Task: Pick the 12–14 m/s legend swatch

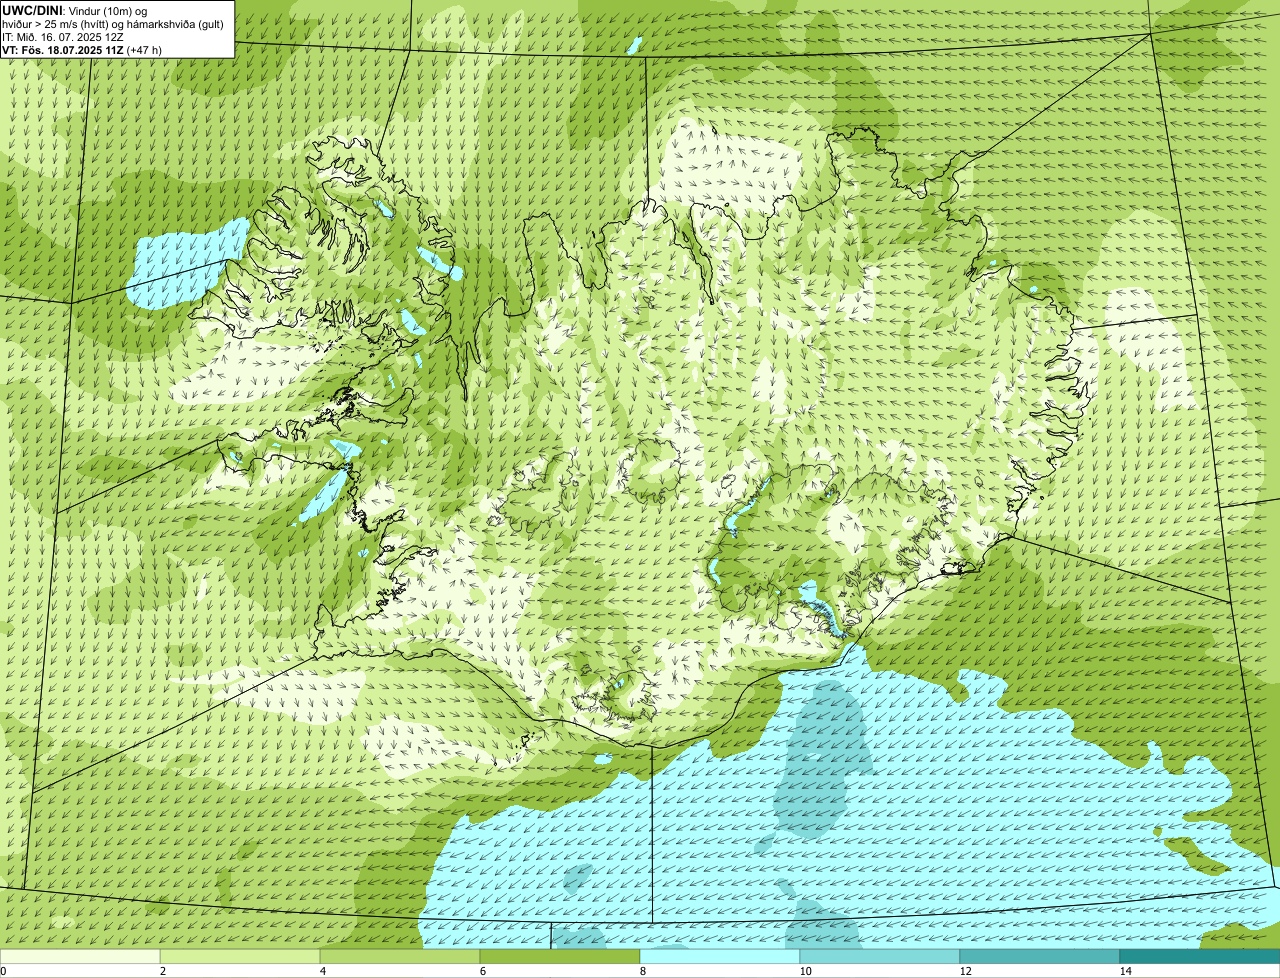Action: click(x=1040, y=956)
